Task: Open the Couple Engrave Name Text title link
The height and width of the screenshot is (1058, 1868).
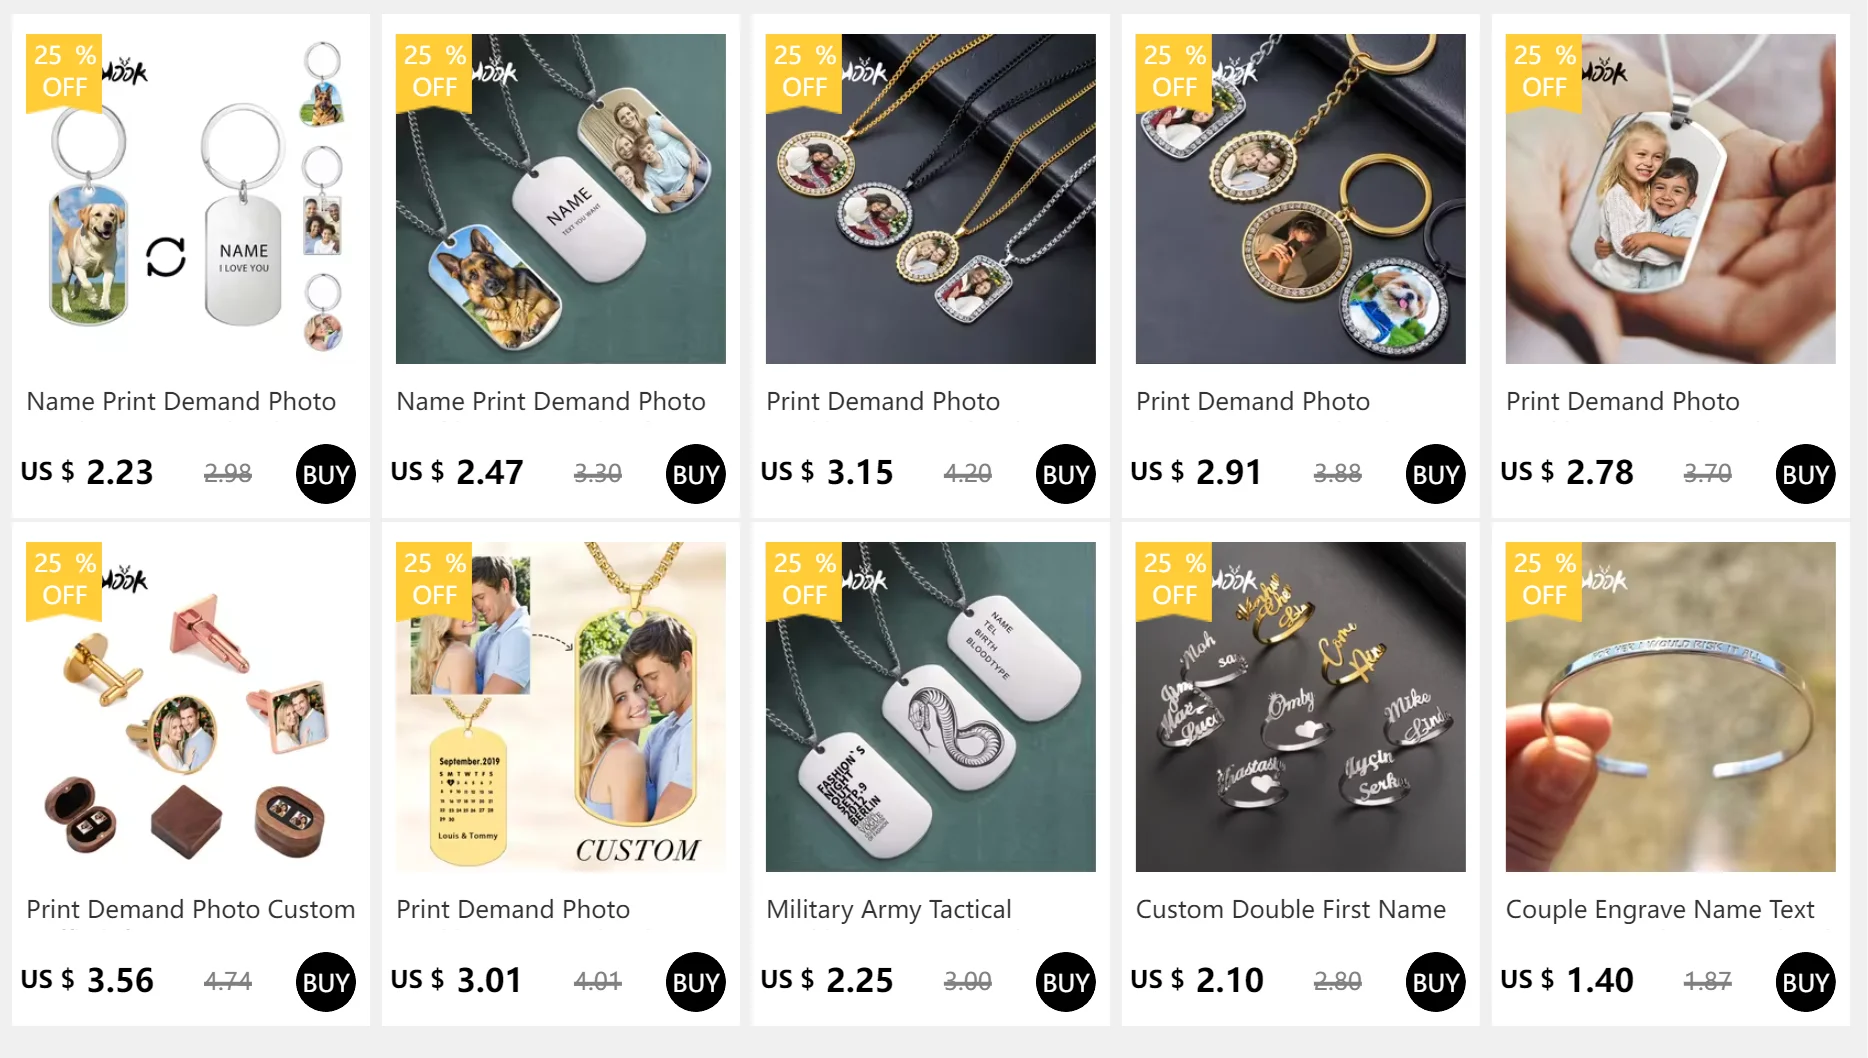Action: [1660, 909]
